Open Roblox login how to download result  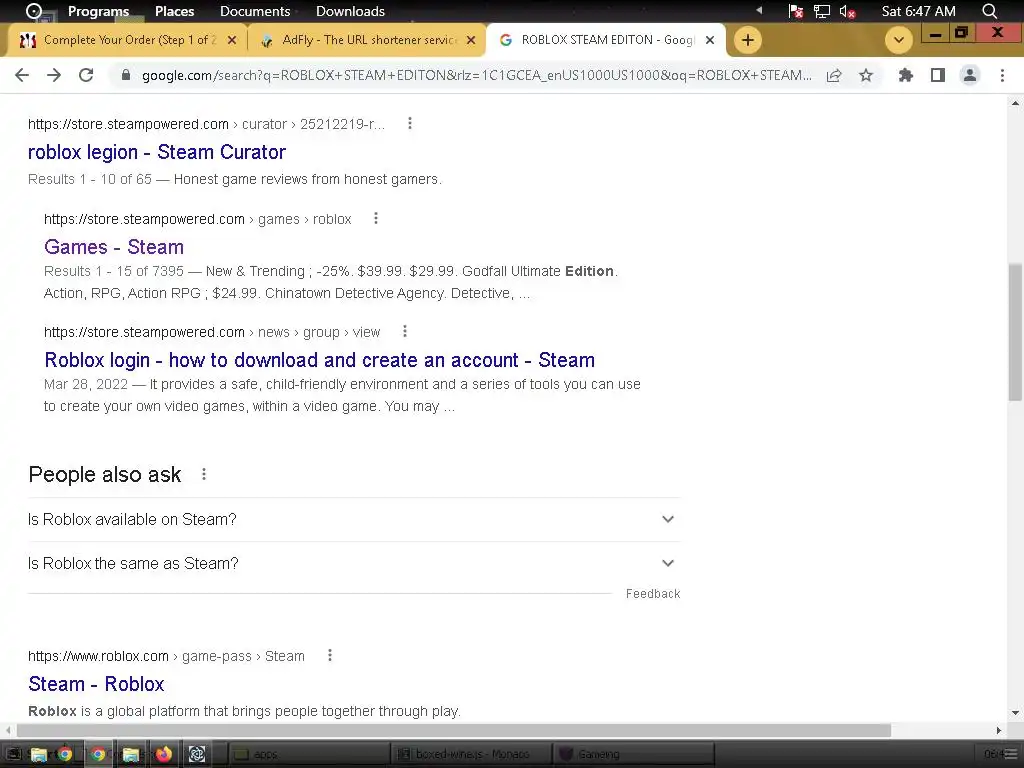coord(319,360)
